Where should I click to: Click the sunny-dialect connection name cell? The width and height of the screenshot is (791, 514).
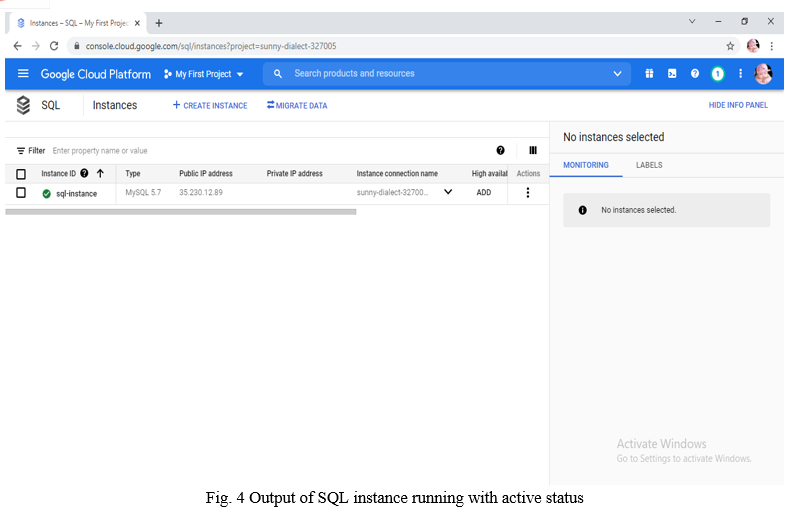point(392,192)
